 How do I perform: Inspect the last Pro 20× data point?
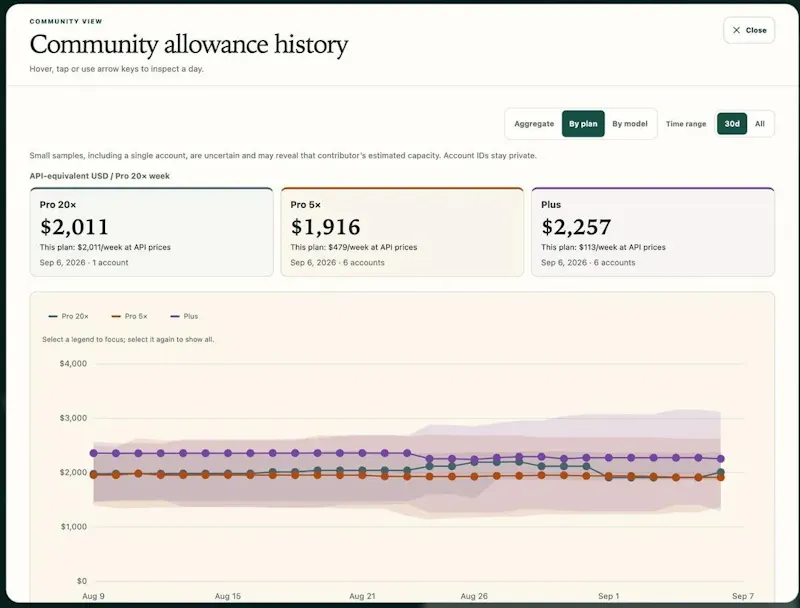point(720,472)
